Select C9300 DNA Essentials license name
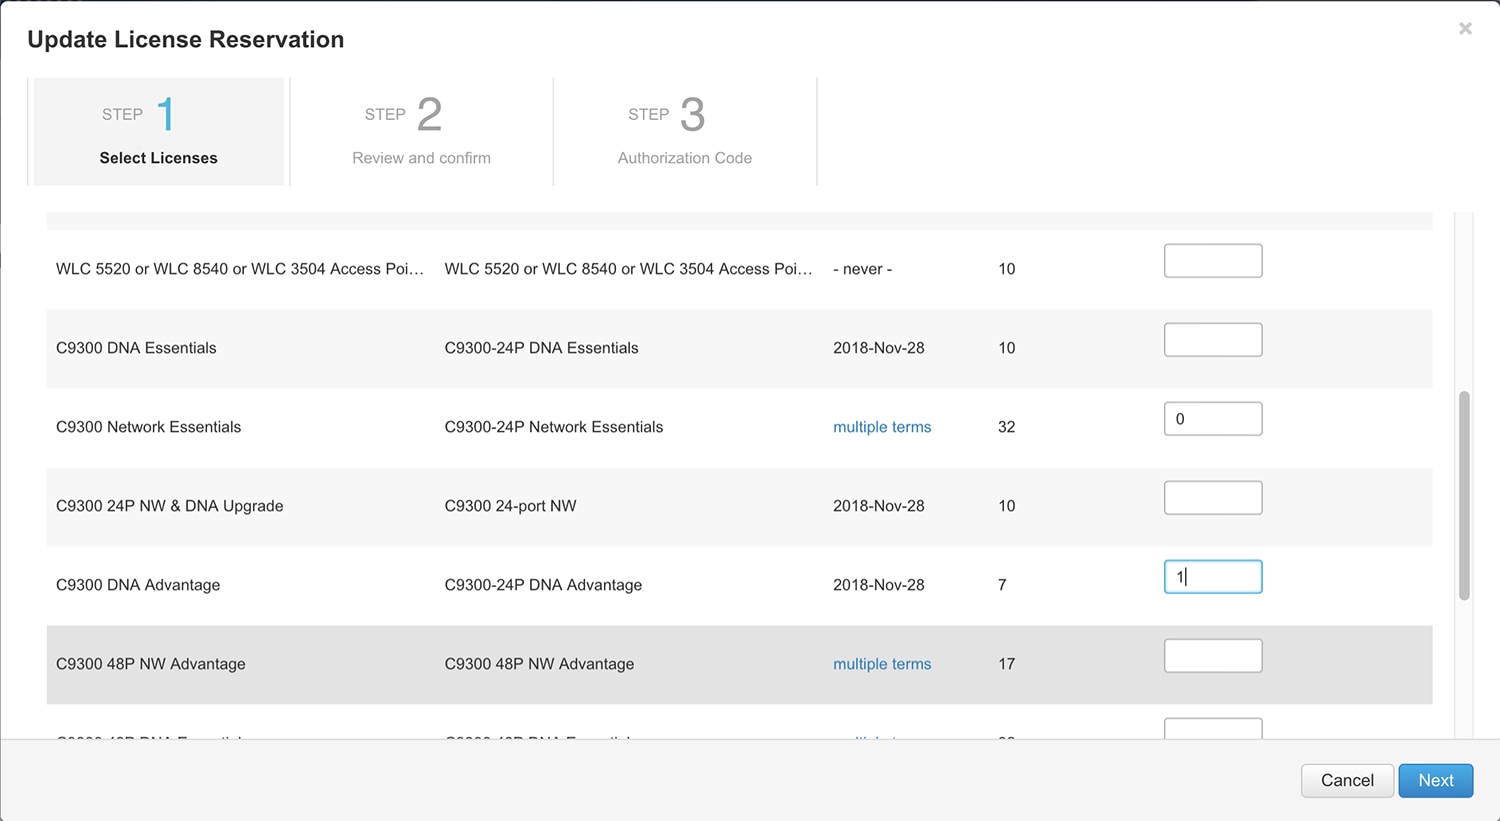This screenshot has height=821, width=1500. 136,348
